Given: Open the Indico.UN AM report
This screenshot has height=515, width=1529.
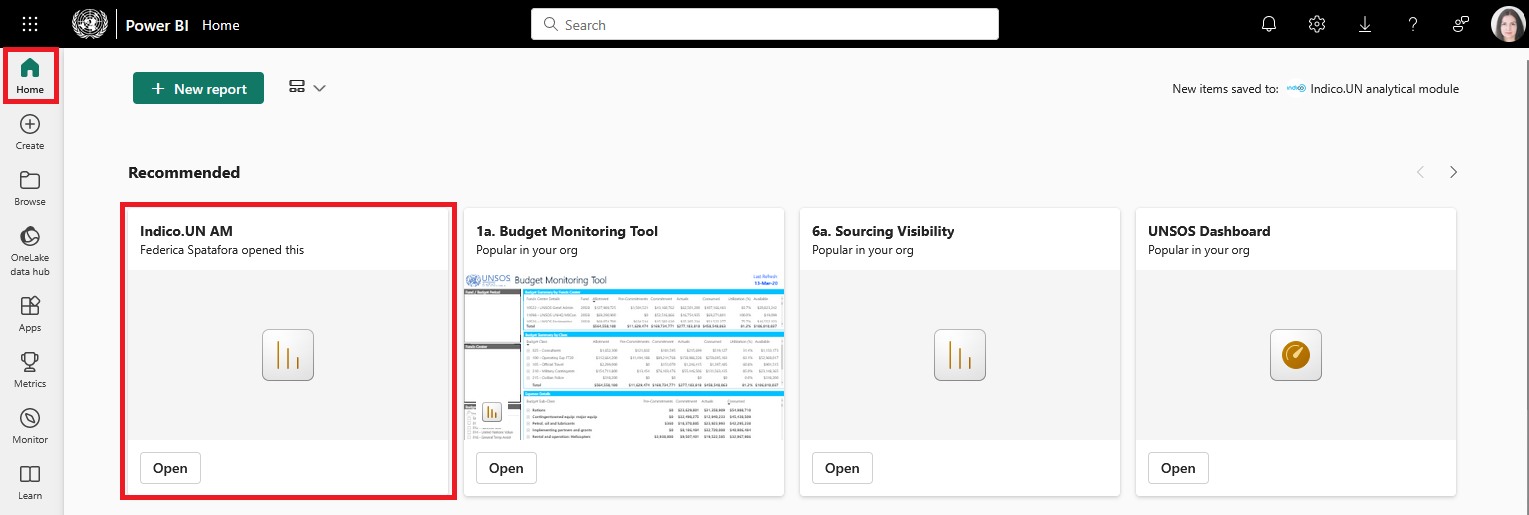Looking at the screenshot, I should click(170, 468).
